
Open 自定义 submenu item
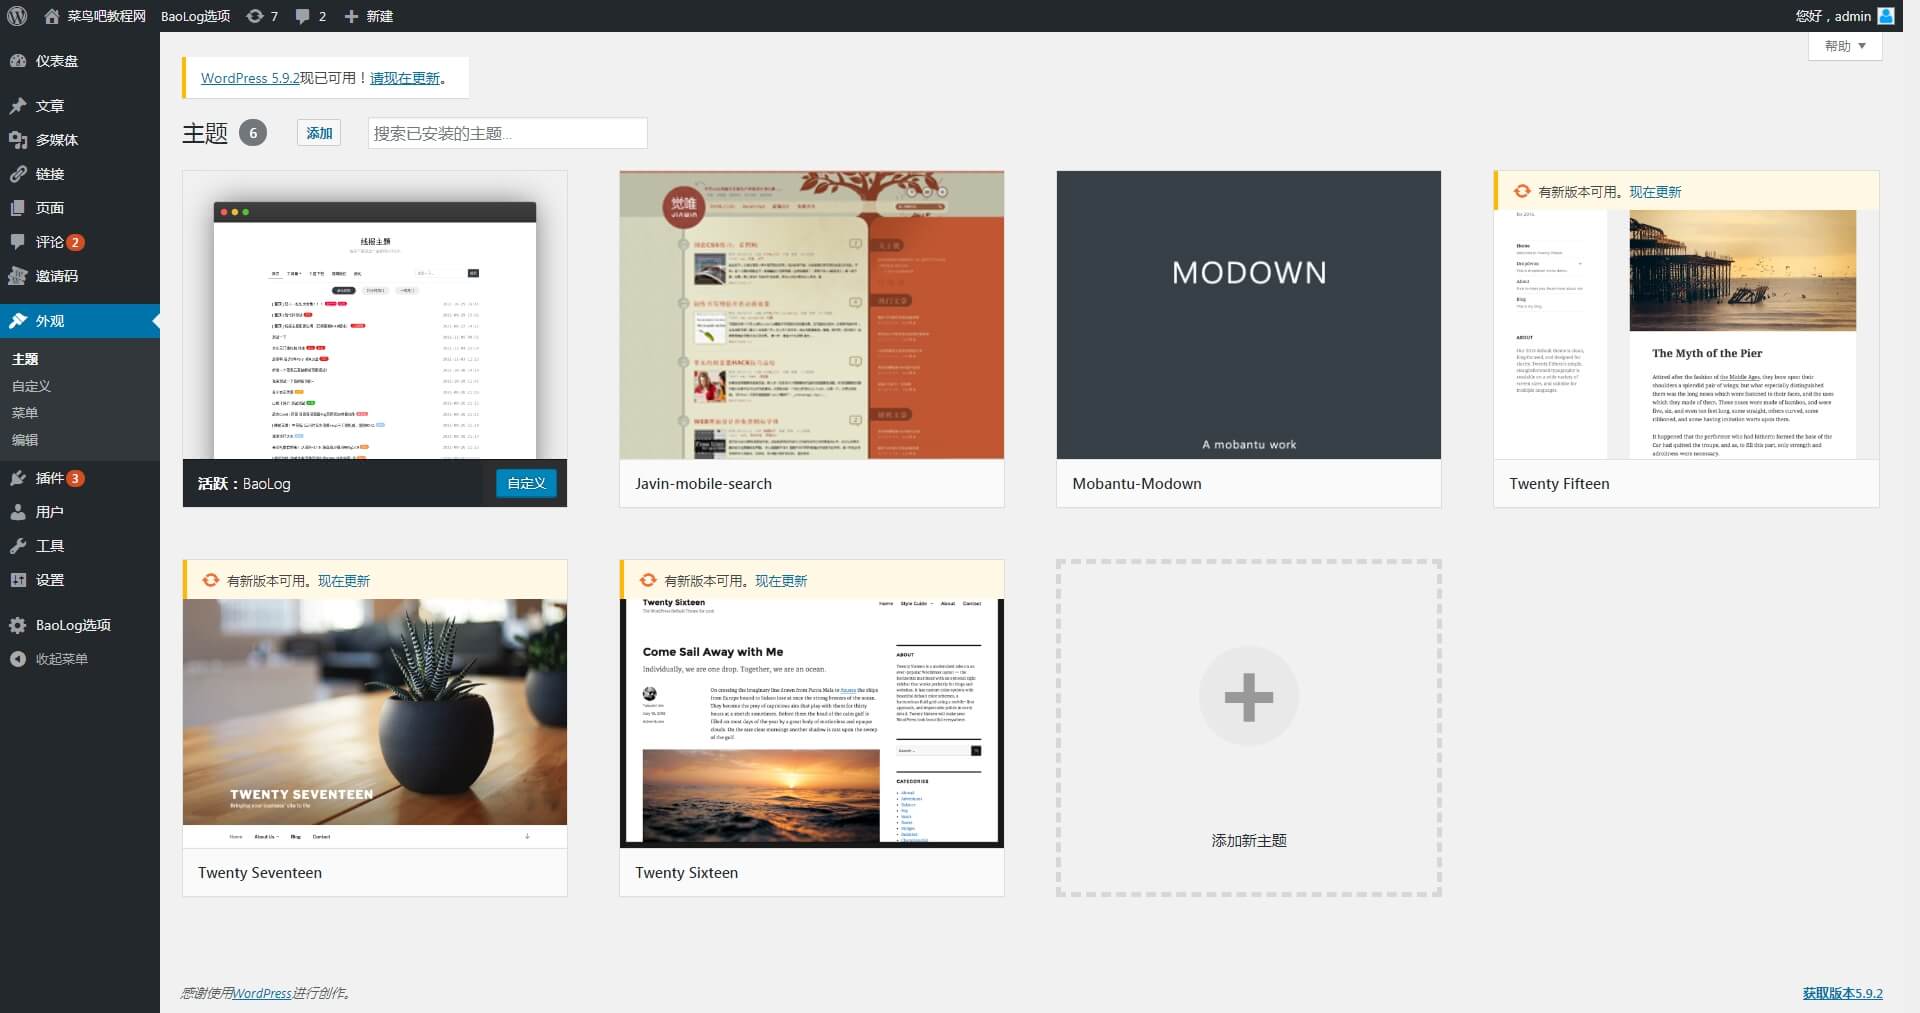pos(31,386)
